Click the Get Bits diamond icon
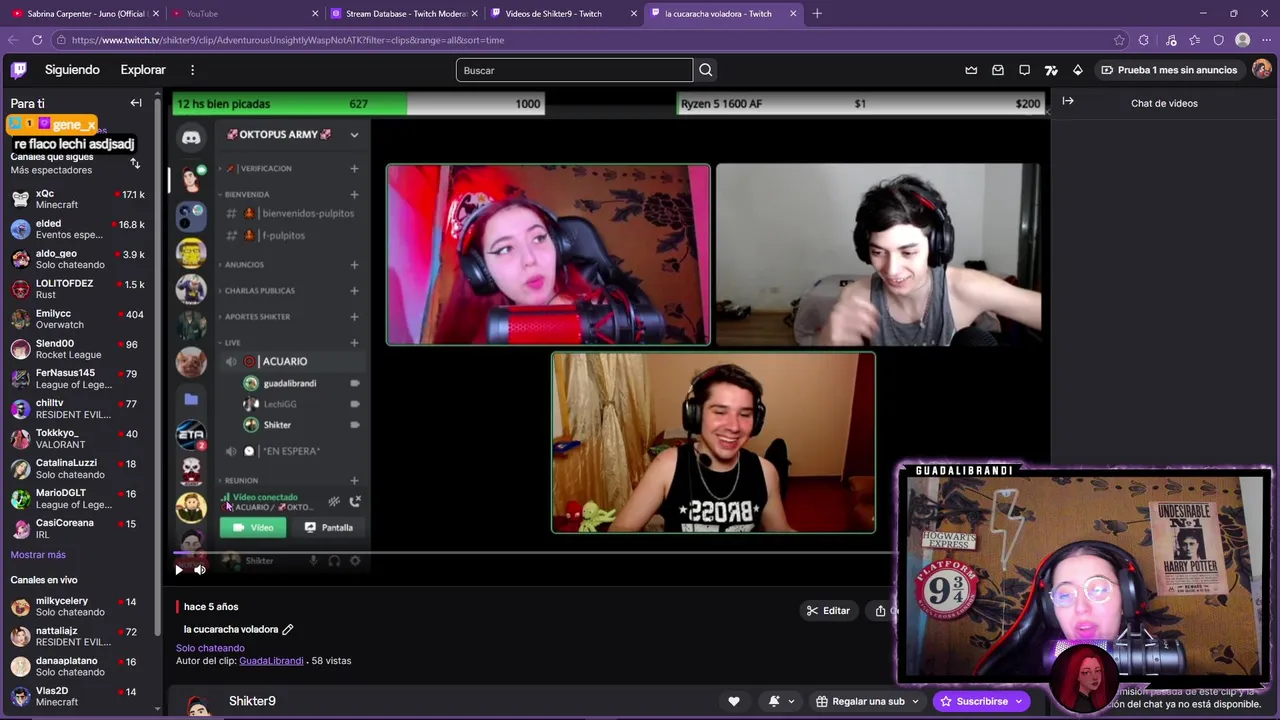The width and height of the screenshot is (1280, 720). tap(1077, 70)
